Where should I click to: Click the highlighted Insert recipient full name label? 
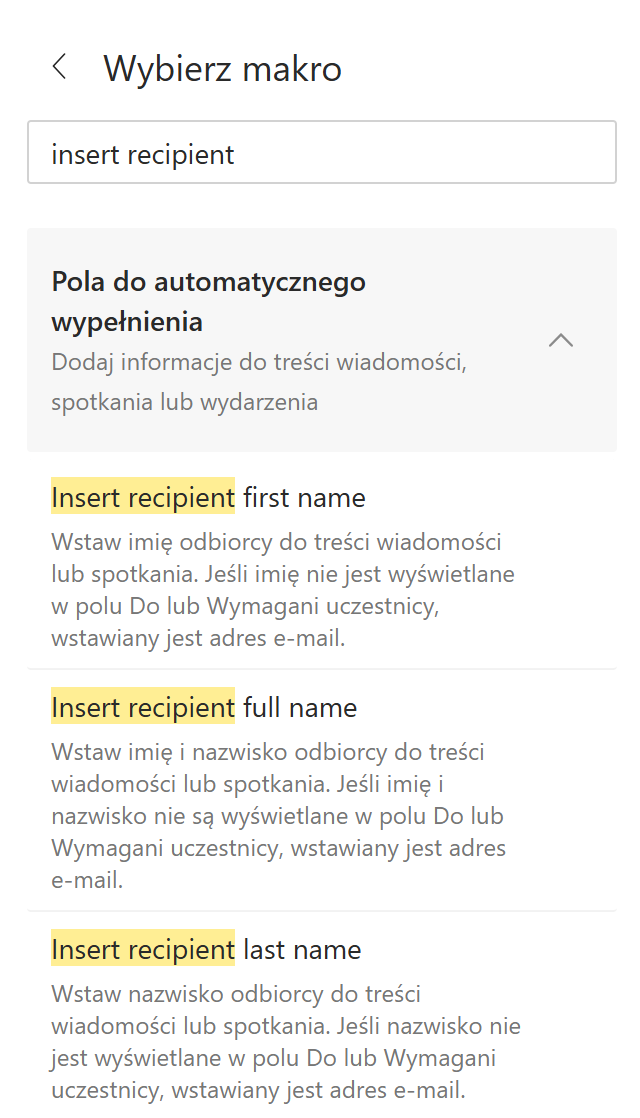143,707
